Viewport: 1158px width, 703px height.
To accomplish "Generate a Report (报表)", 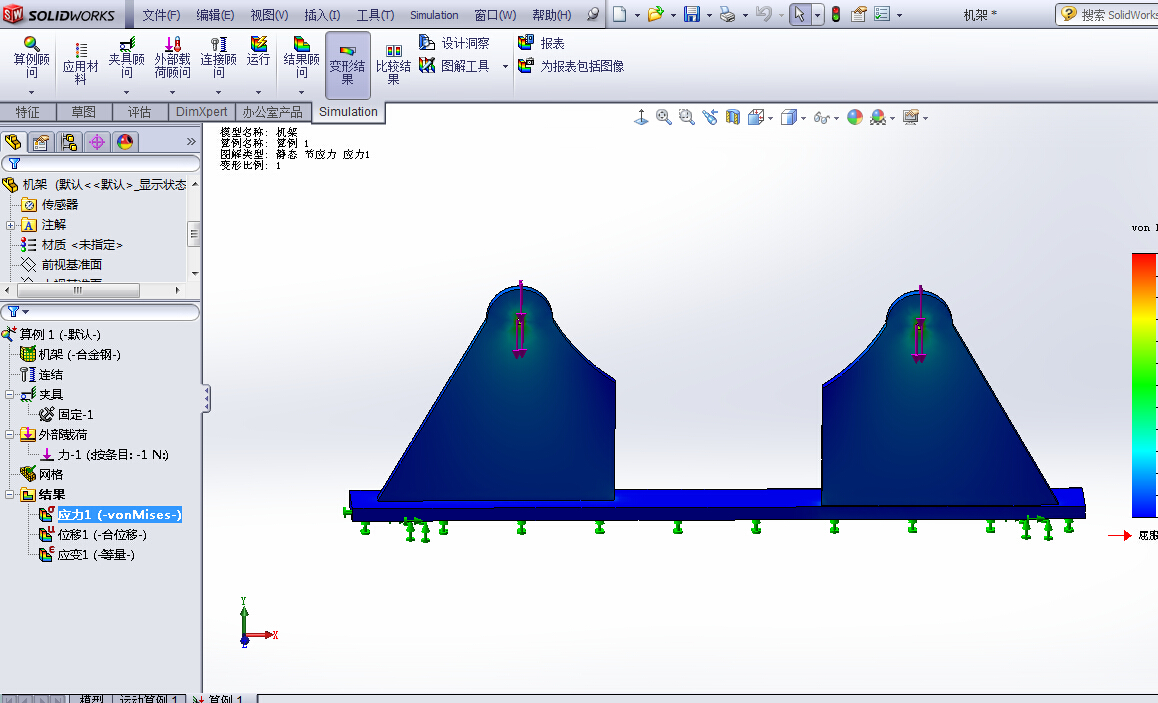I will [541, 43].
